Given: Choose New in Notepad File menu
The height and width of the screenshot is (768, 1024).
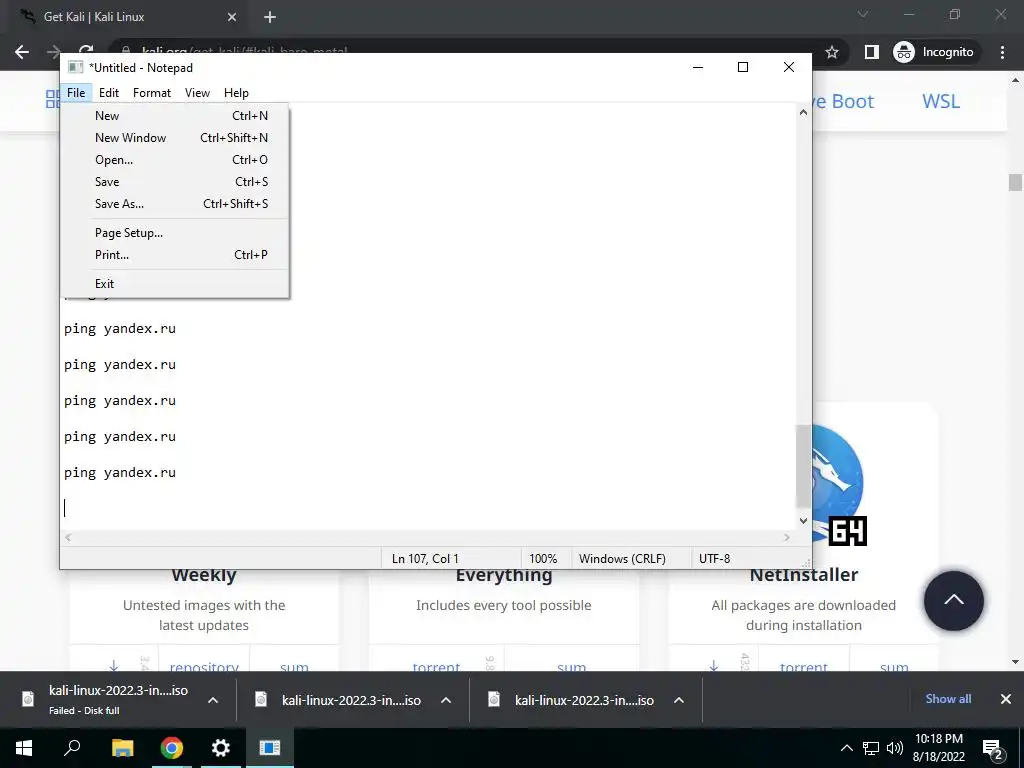Looking at the screenshot, I should (x=174, y=116).
